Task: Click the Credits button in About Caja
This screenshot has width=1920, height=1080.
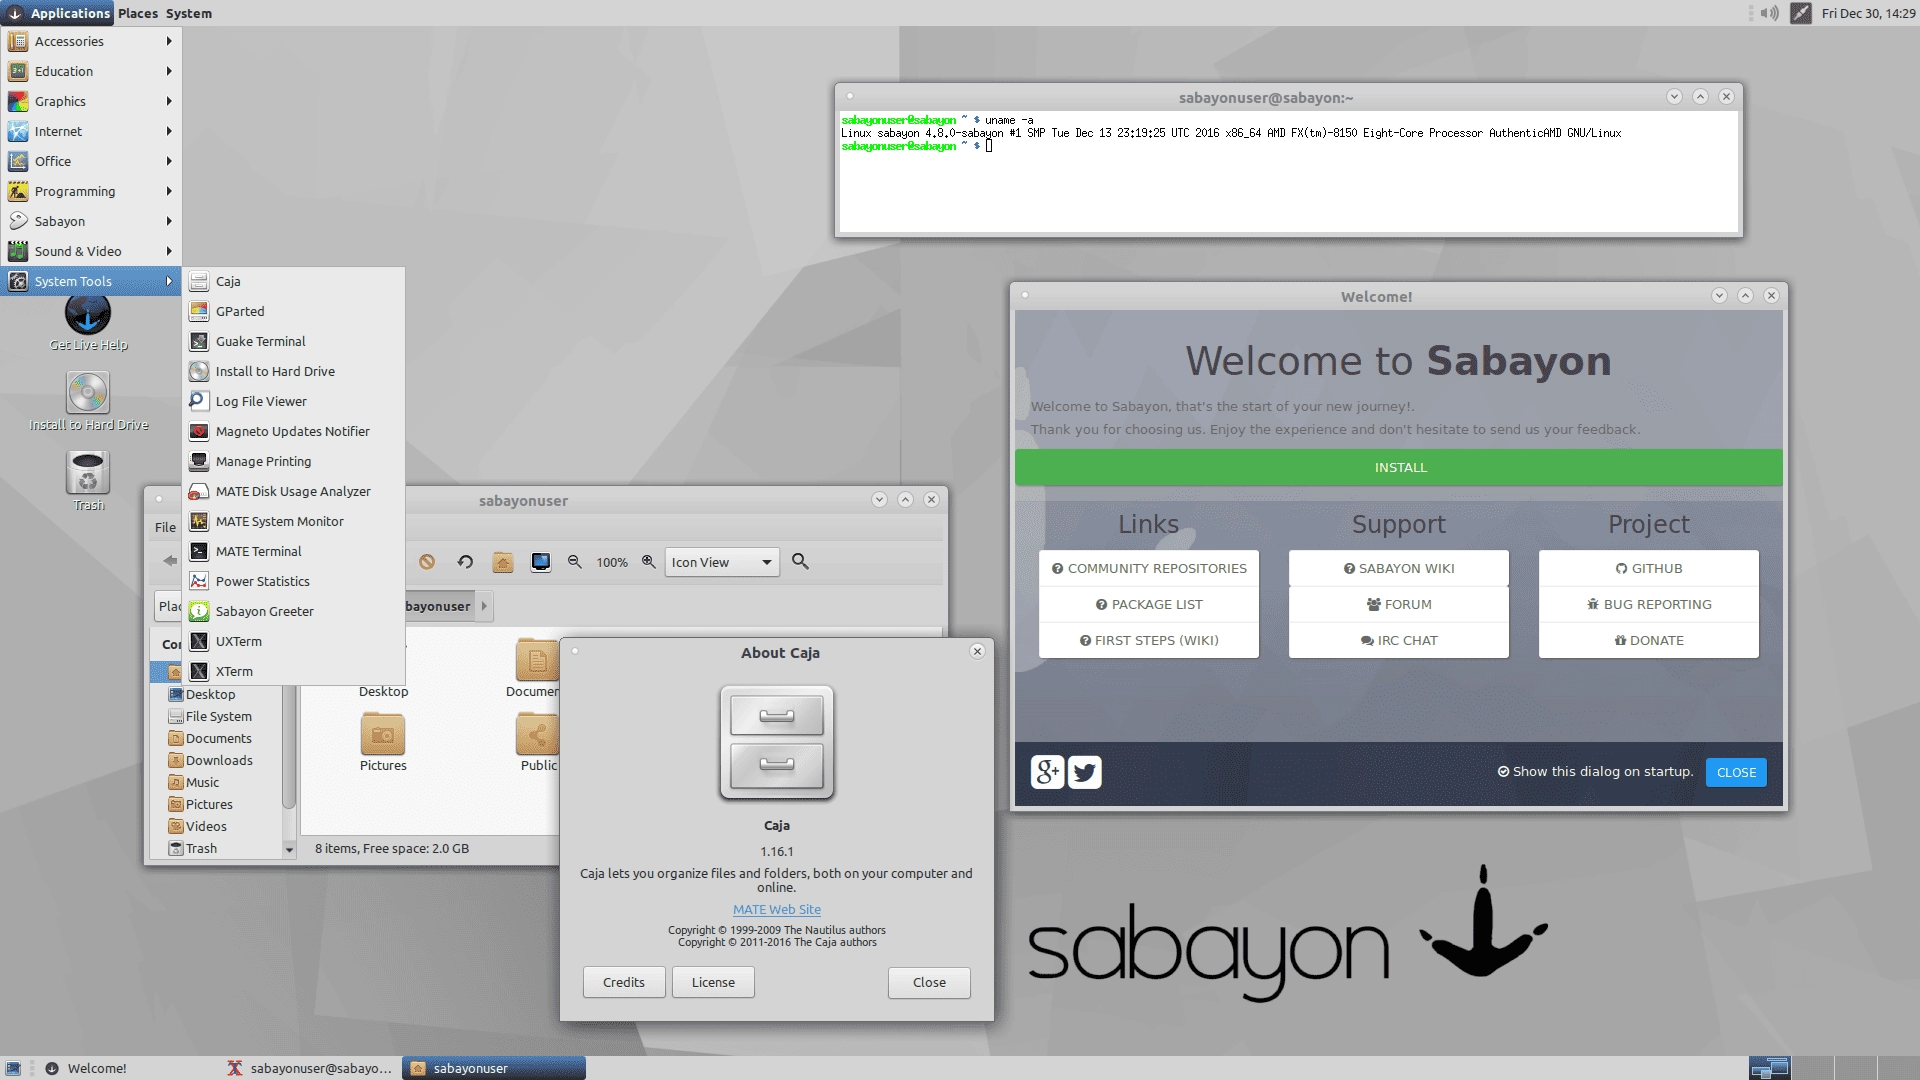Action: [624, 982]
